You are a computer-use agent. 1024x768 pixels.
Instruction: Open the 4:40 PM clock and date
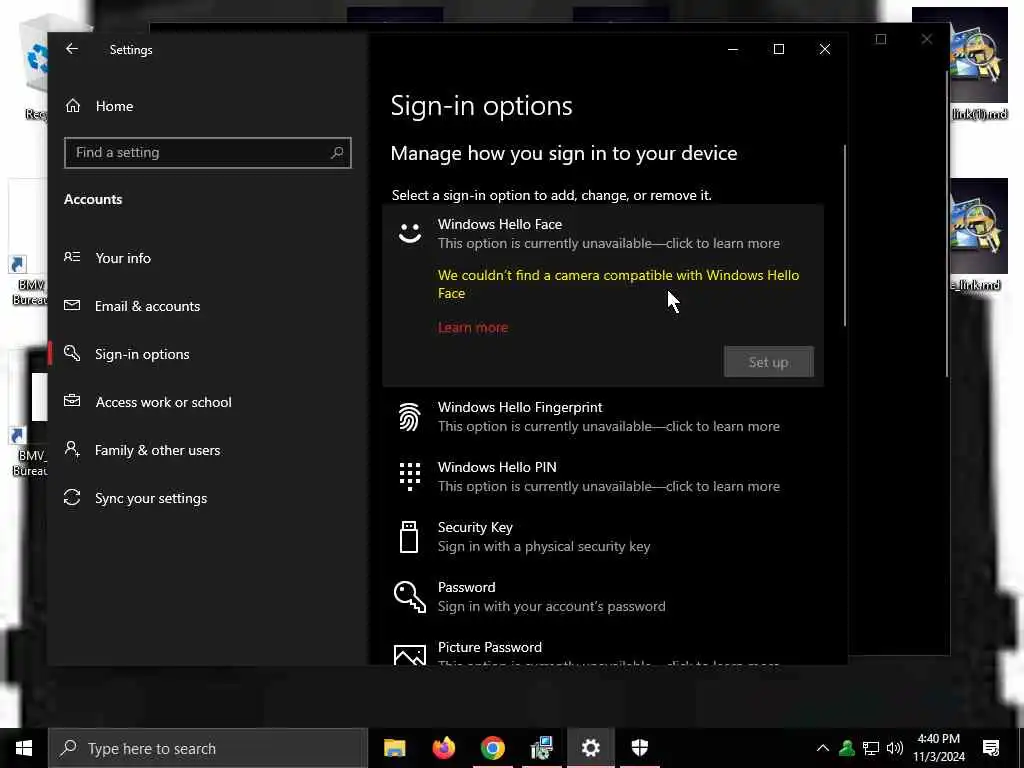click(938, 748)
